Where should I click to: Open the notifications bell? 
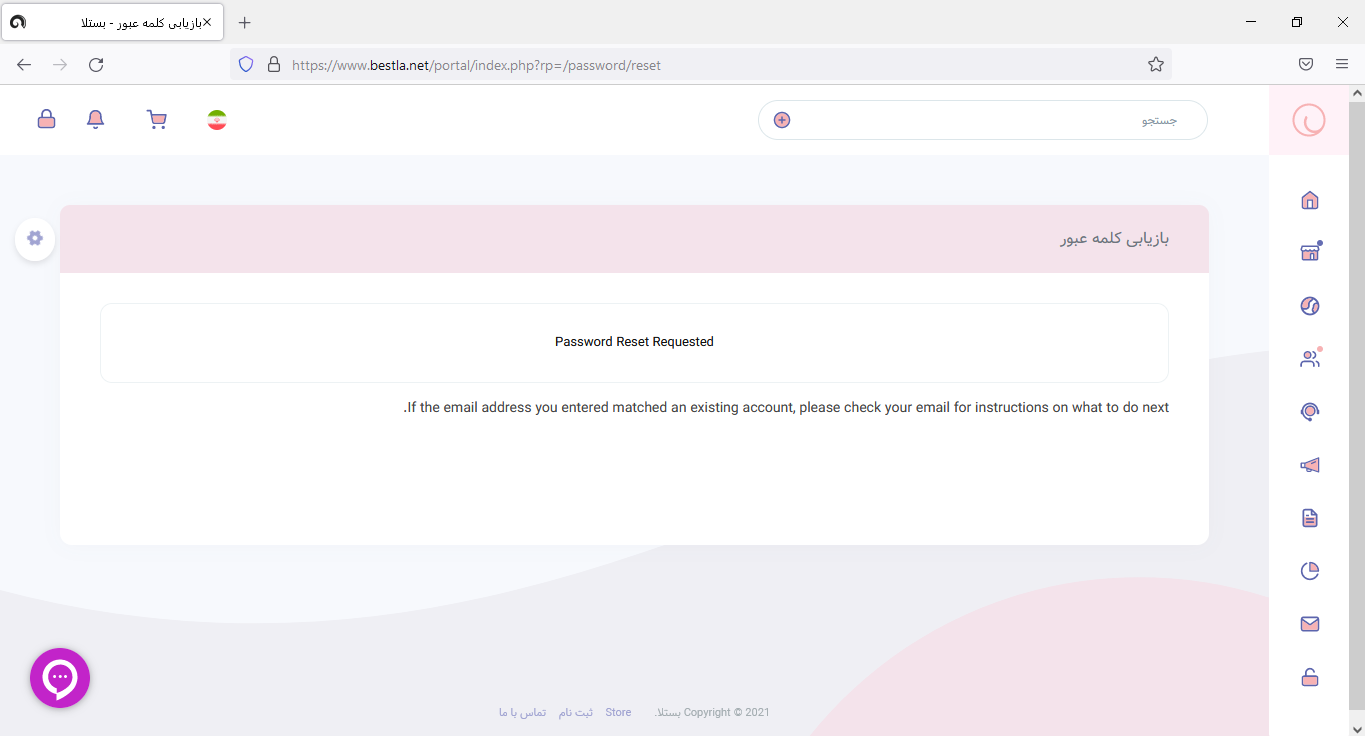click(x=96, y=120)
